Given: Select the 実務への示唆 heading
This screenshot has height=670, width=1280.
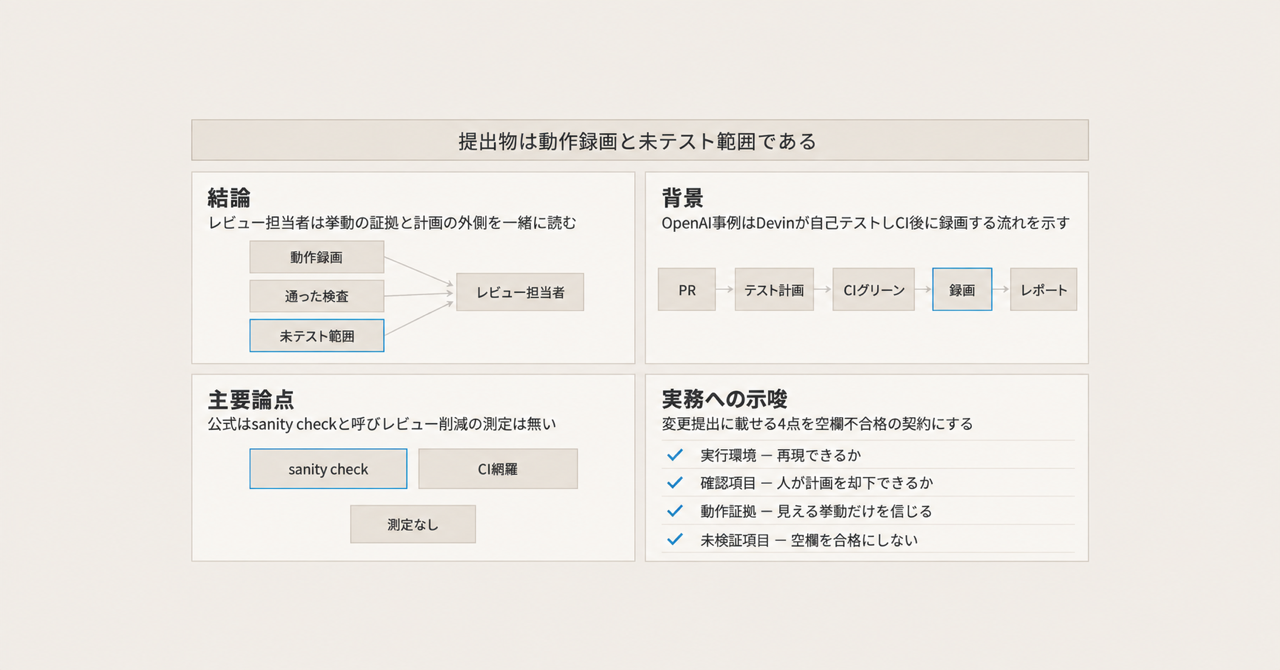Looking at the screenshot, I should pyautogui.click(x=725, y=399).
